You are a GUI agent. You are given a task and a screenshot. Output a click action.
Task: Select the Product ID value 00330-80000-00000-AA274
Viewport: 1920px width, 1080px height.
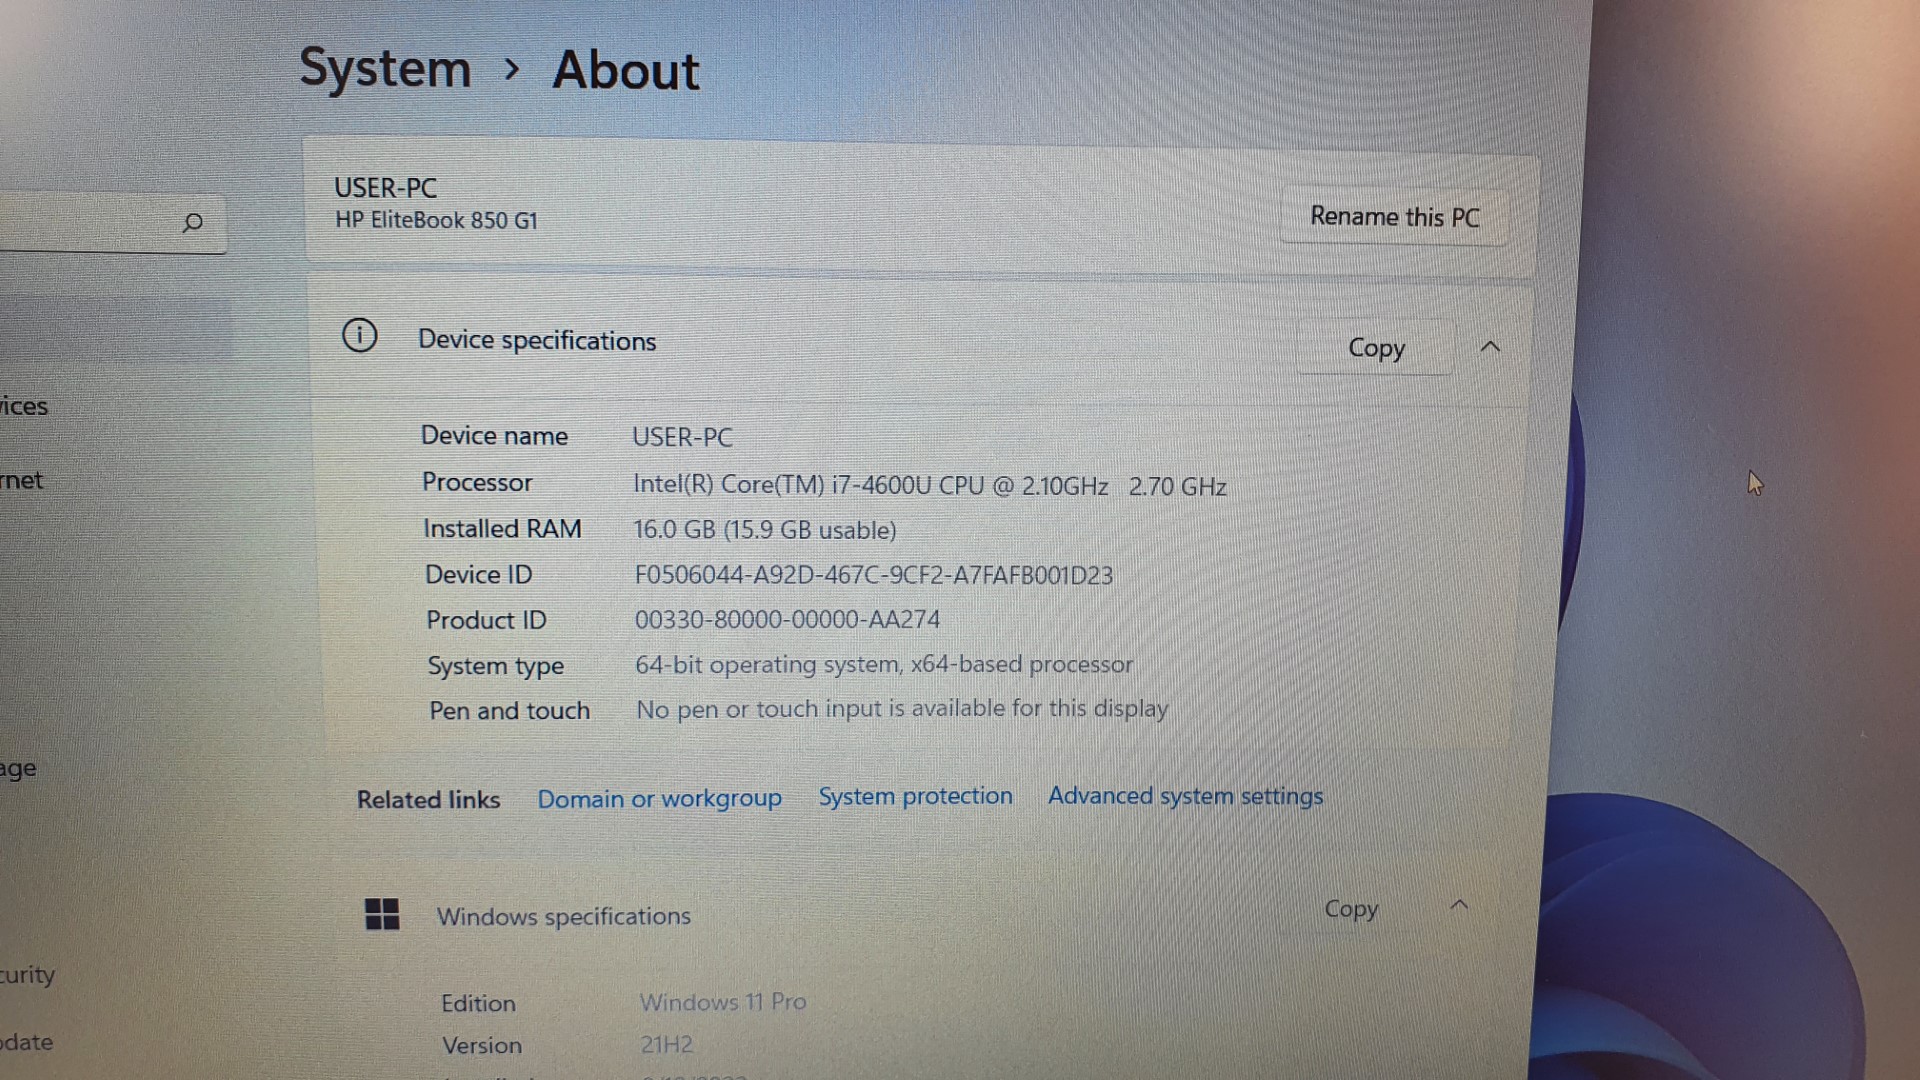click(x=787, y=619)
